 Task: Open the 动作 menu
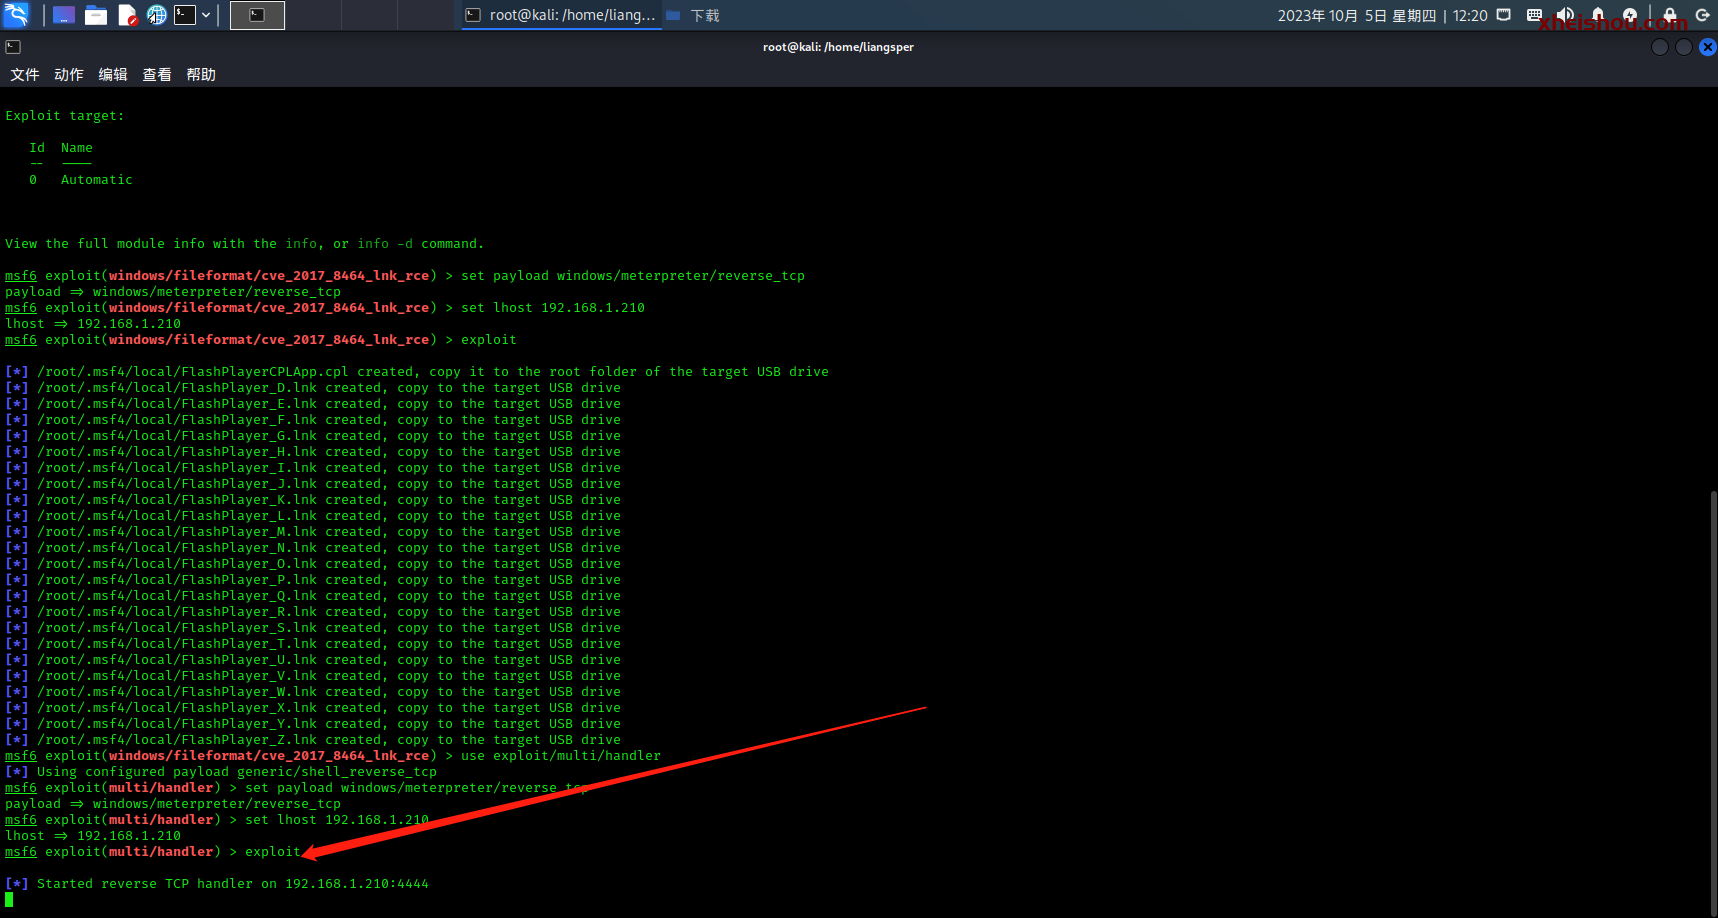click(x=69, y=75)
